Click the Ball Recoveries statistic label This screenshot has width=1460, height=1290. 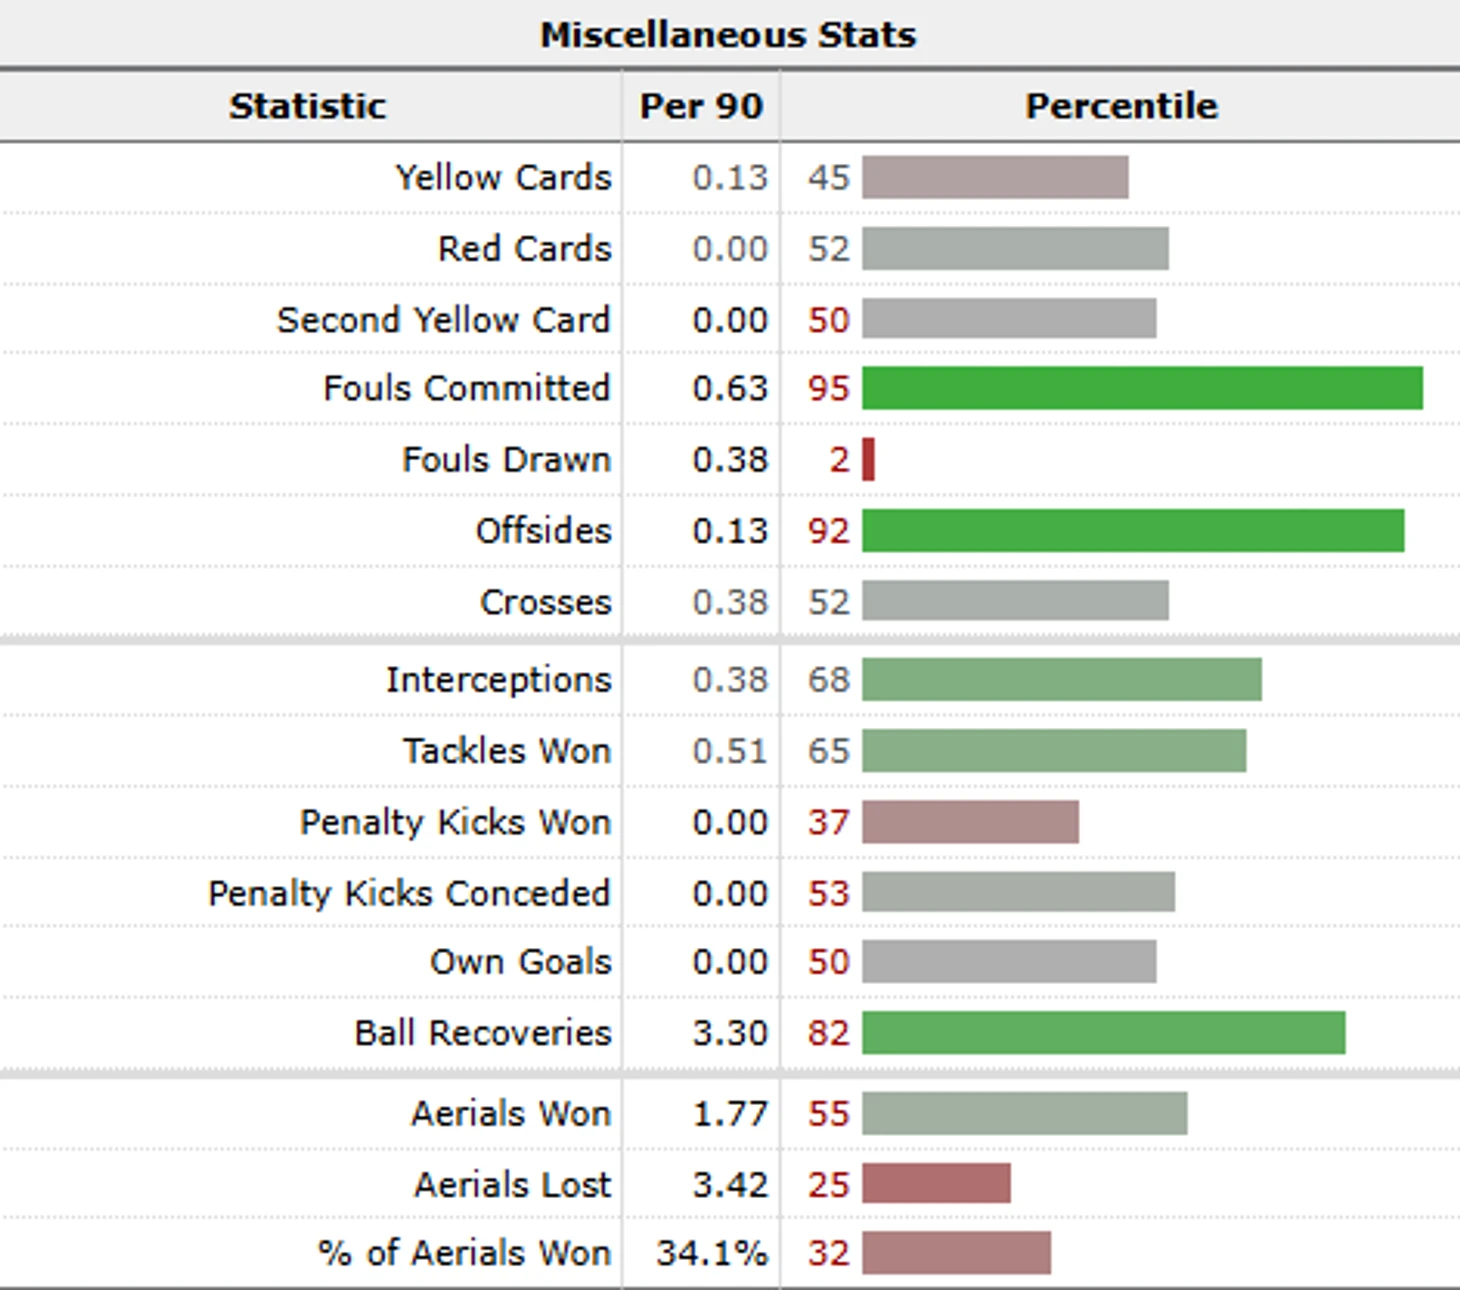pos(482,1033)
